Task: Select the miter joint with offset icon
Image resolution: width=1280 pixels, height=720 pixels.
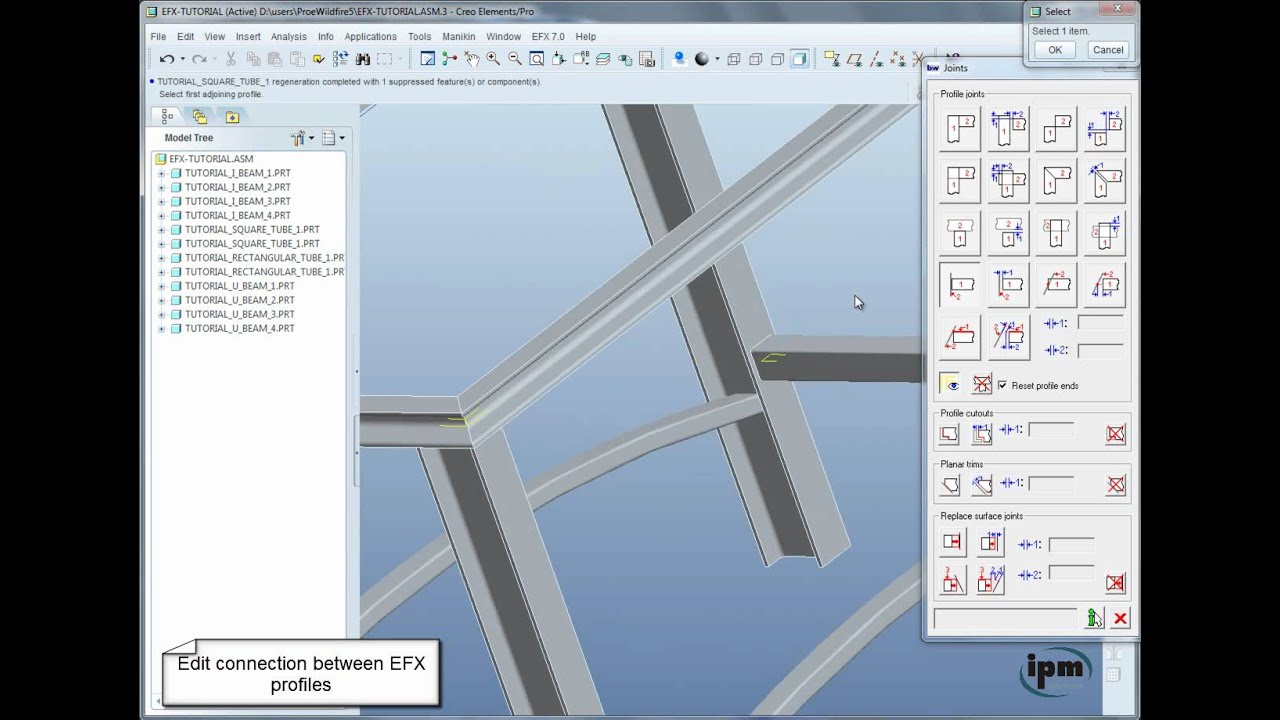Action: coord(1104,181)
